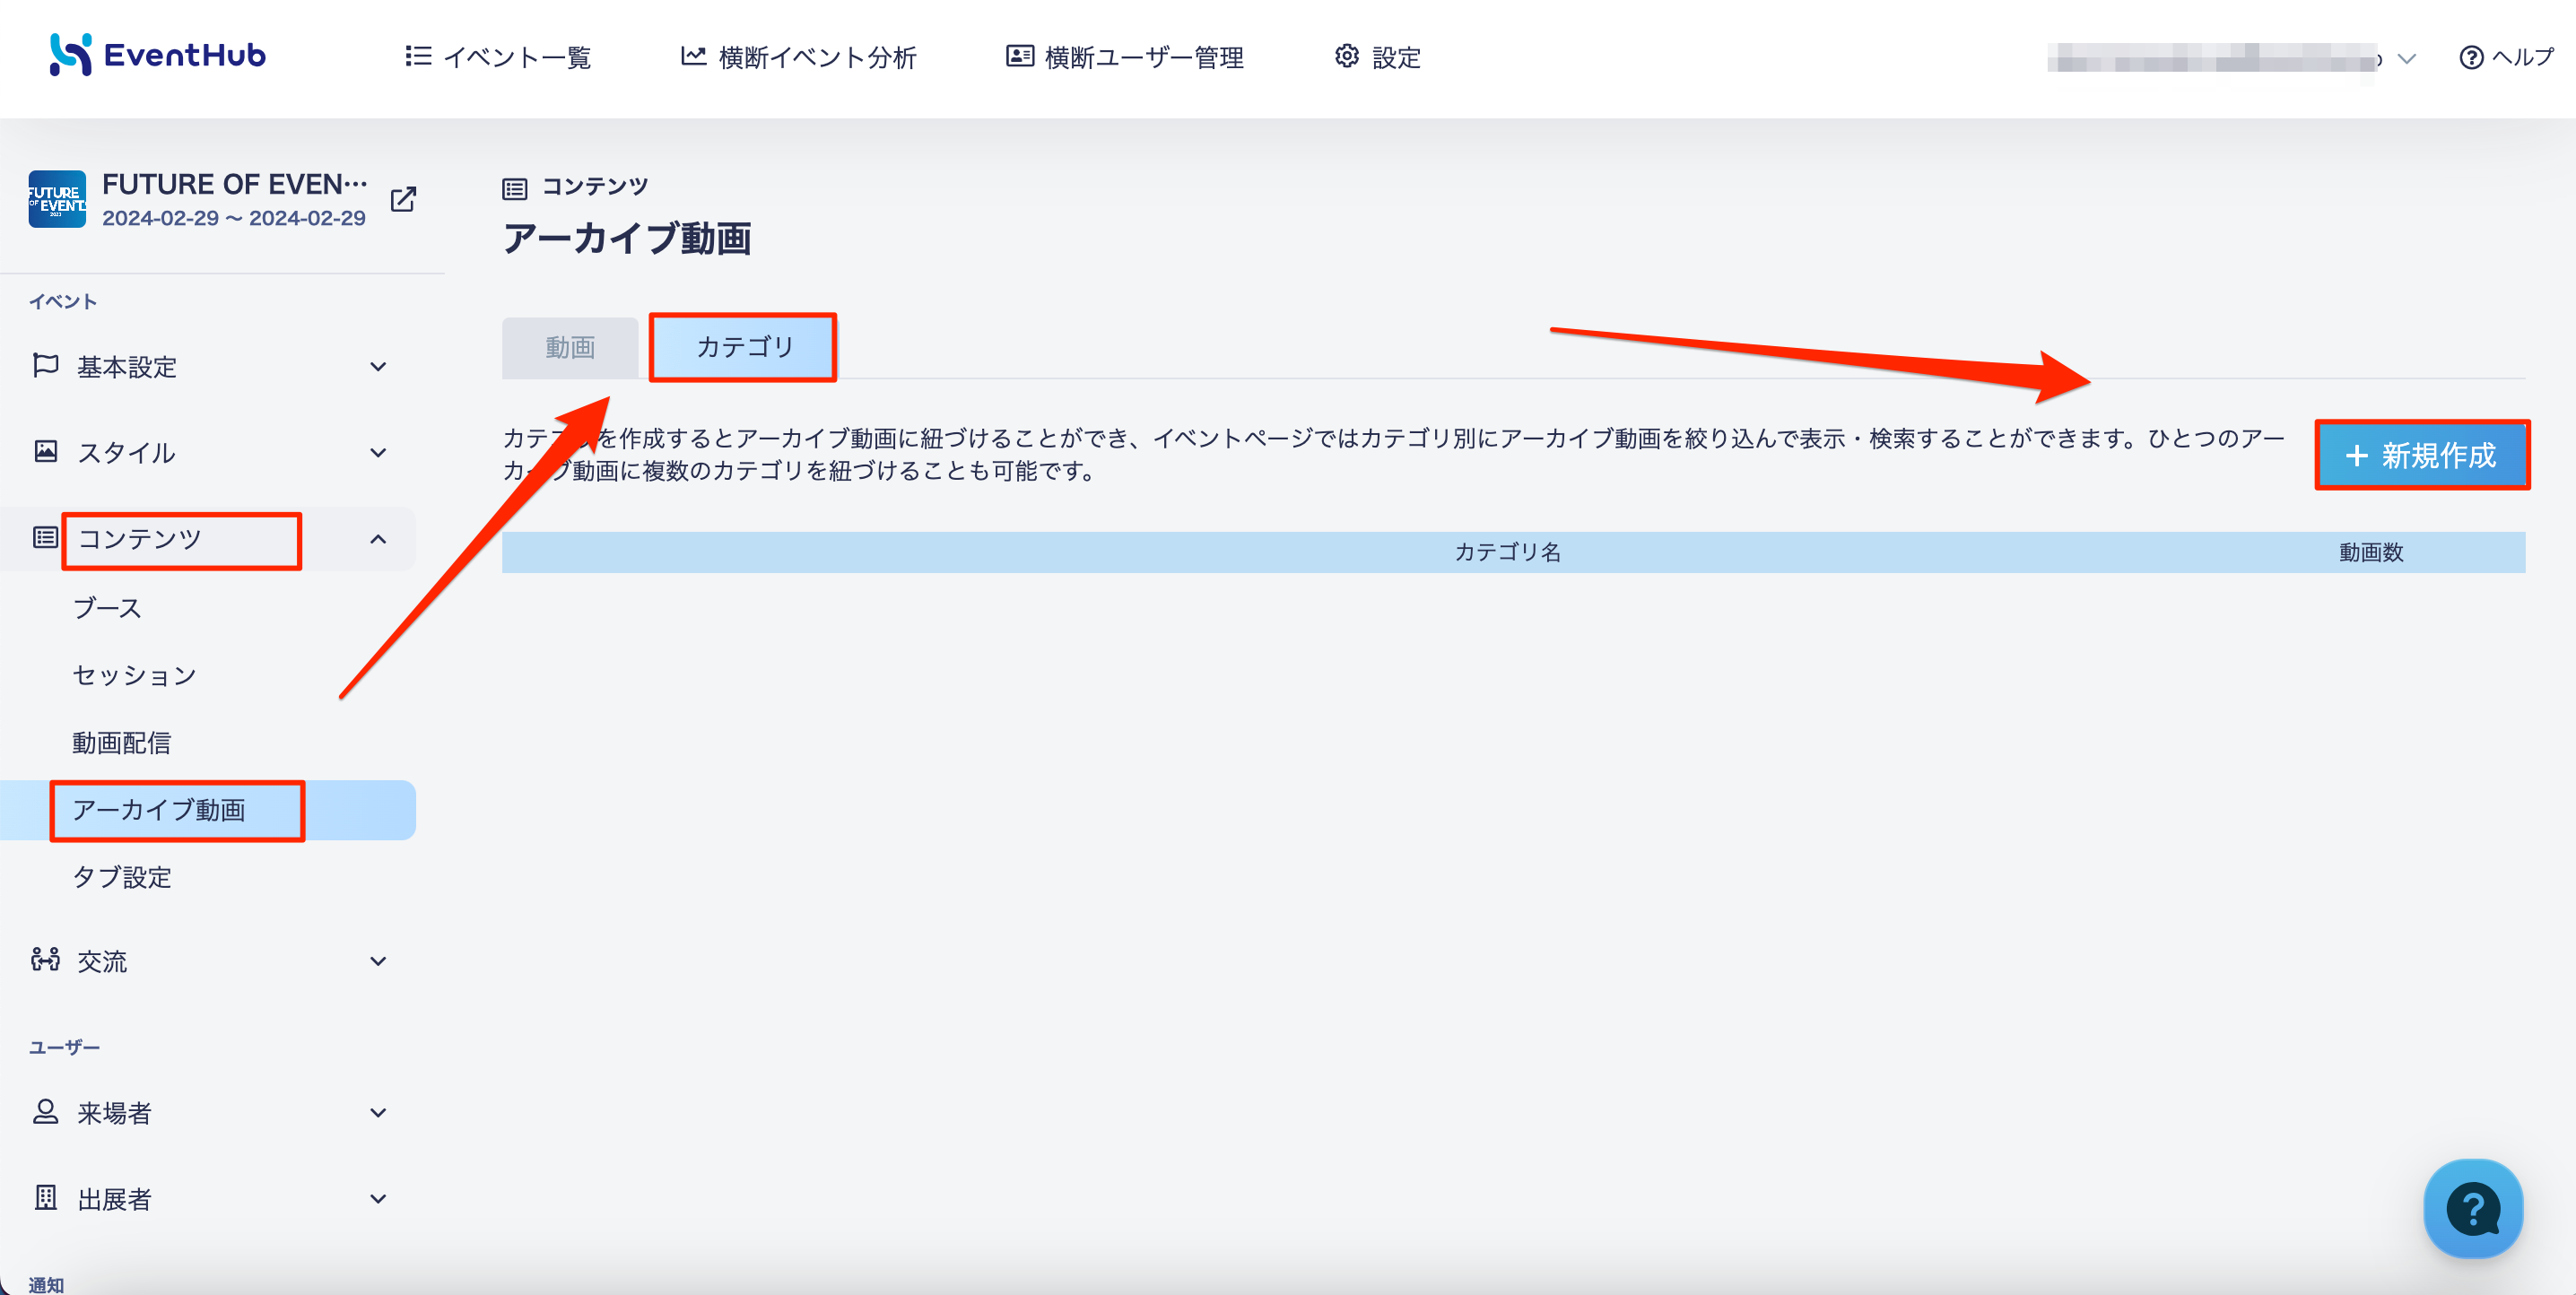Open 出展者 in the sidebar
2576x1295 pixels.
114,1199
